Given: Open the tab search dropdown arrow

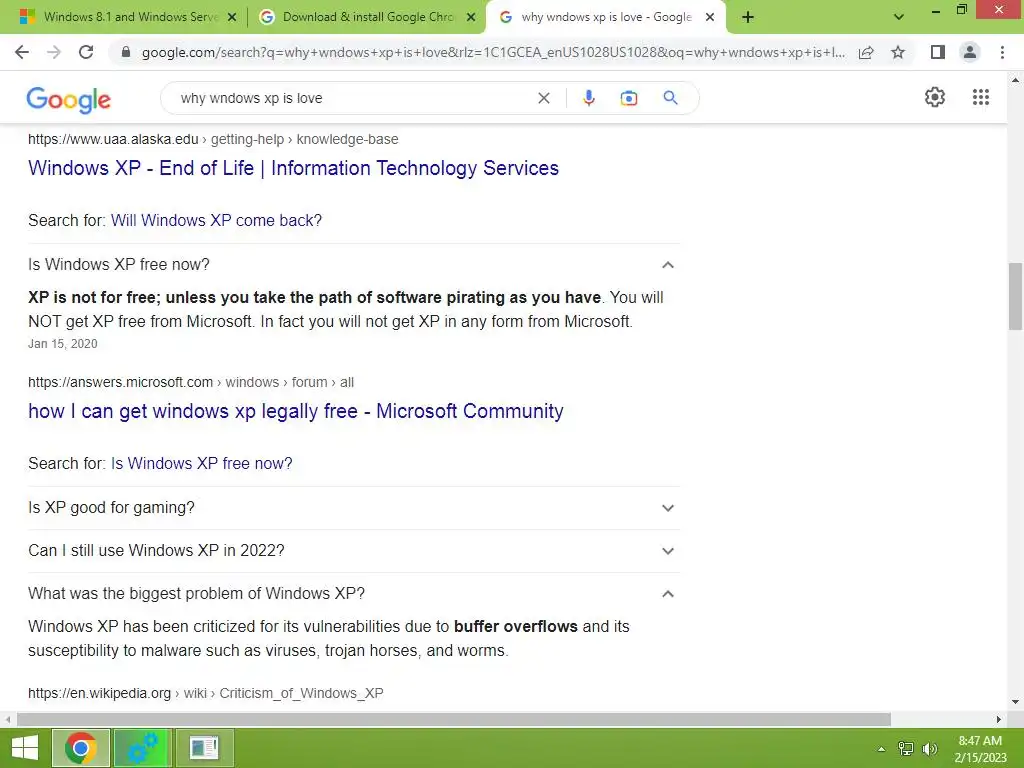Looking at the screenshot, I should (899, 17).
